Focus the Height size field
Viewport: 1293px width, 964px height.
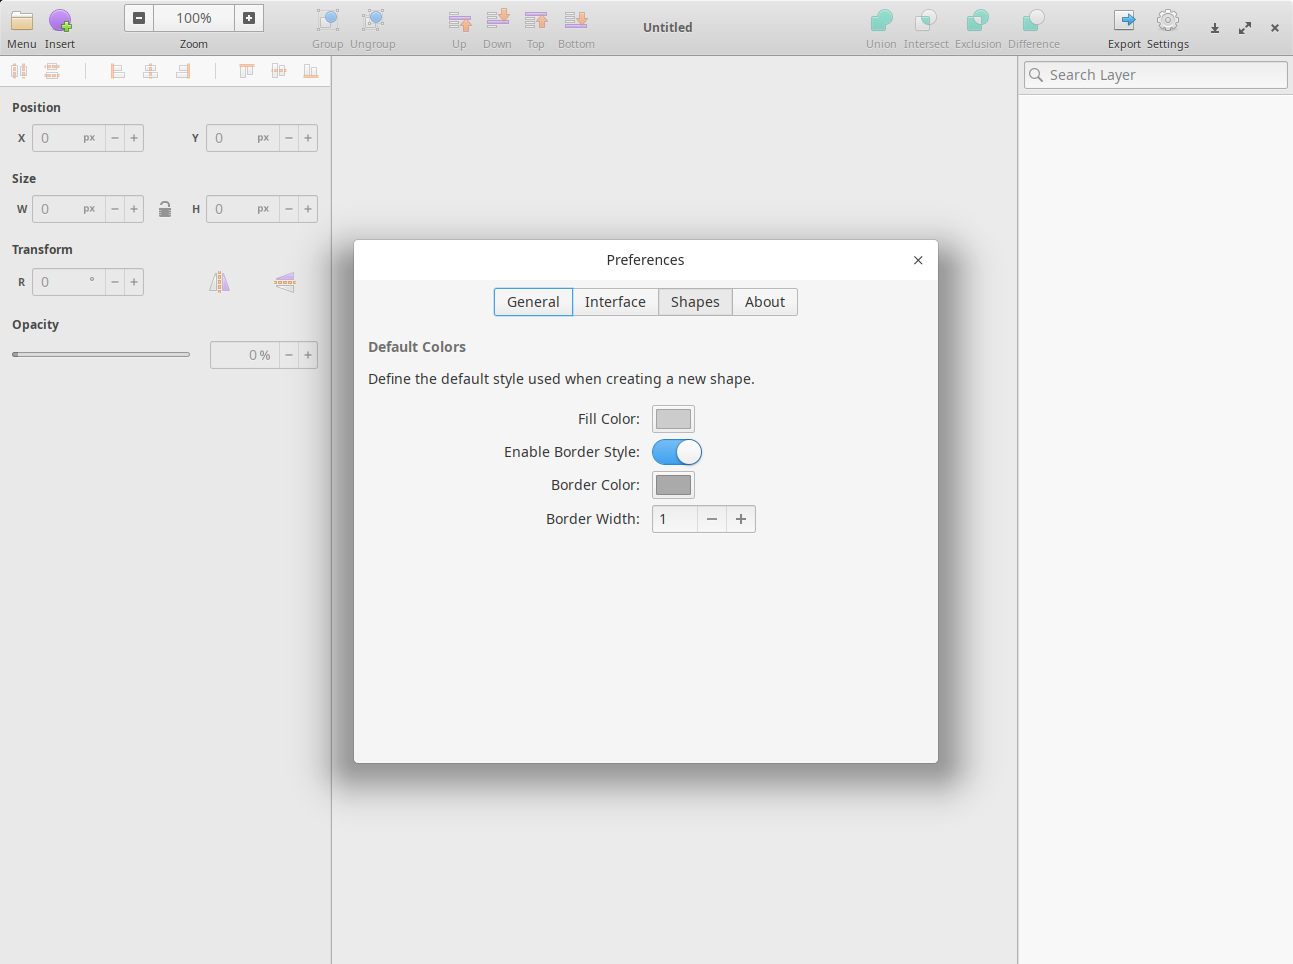243,209
